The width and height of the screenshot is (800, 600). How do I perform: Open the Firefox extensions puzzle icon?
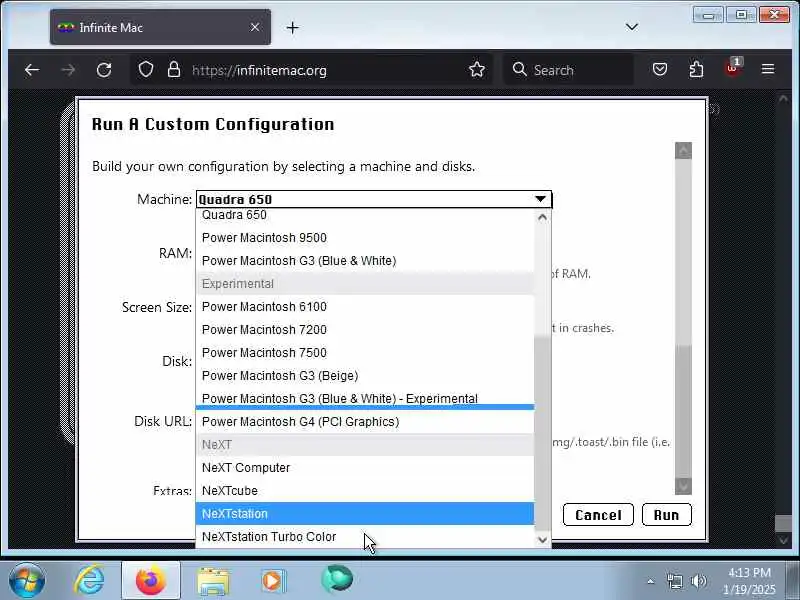tap(696, 69)
